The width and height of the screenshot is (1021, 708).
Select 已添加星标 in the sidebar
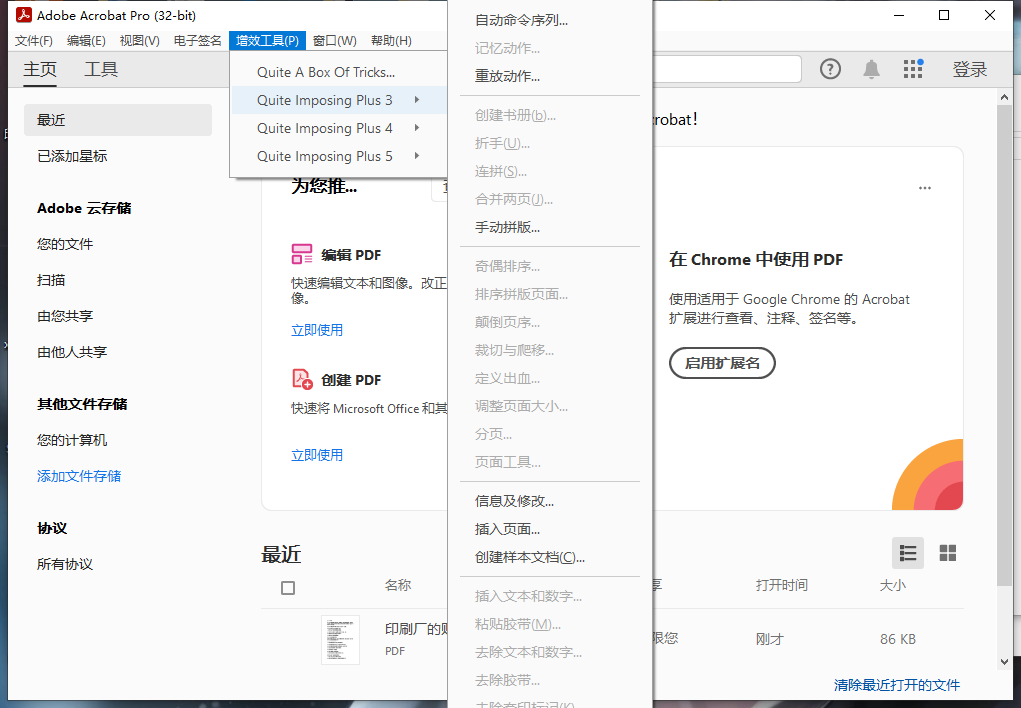(x=72, y=156)
